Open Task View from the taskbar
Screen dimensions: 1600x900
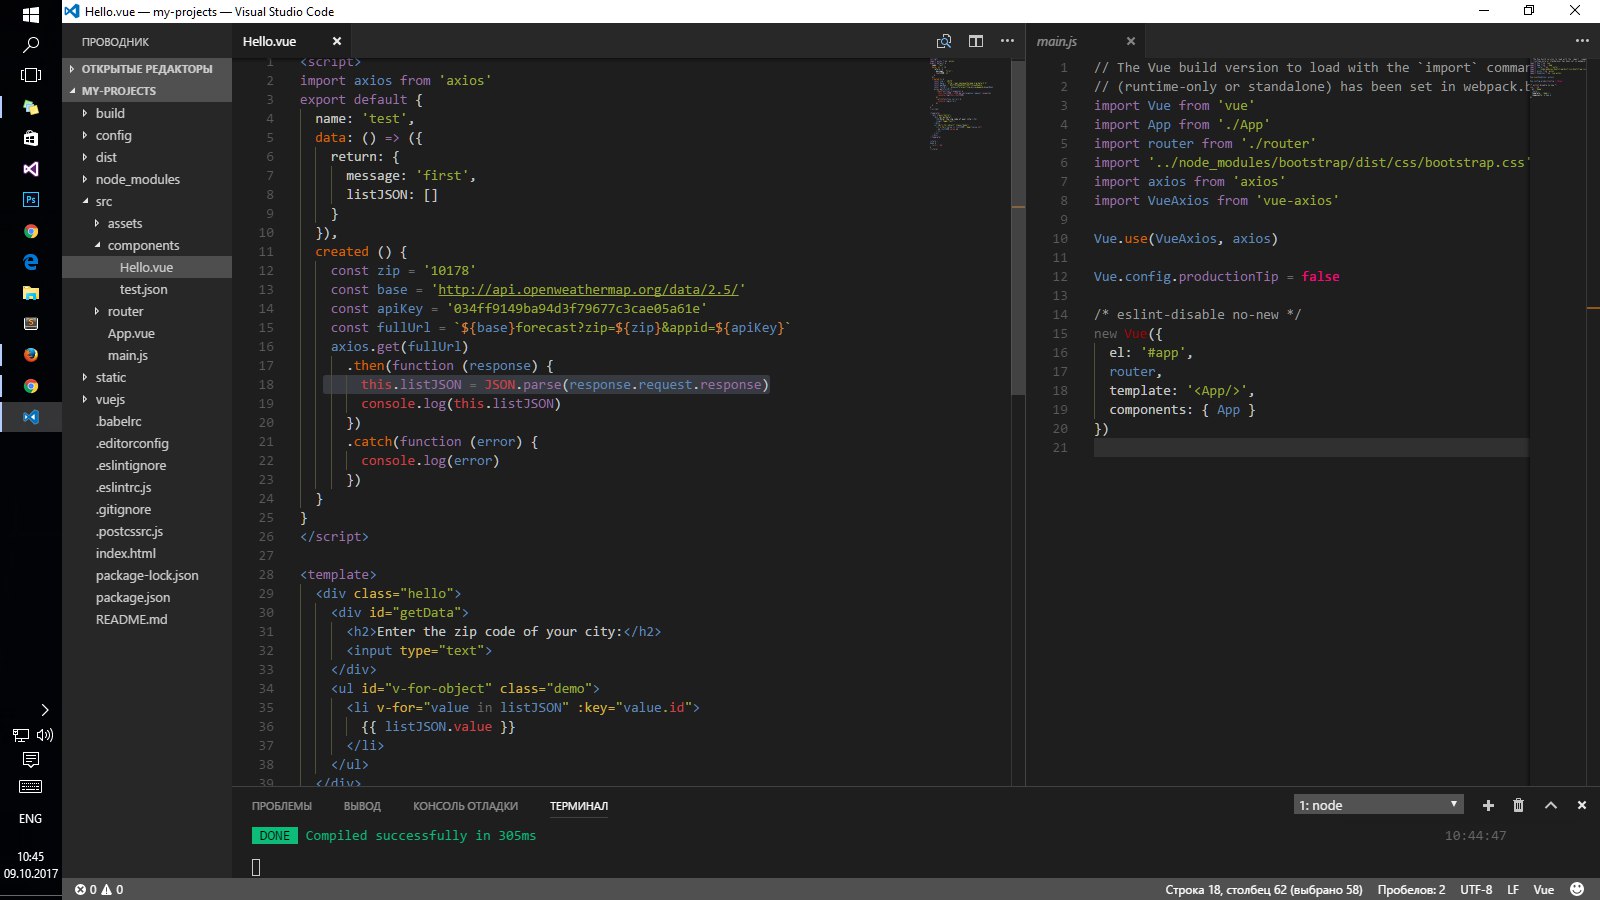(31, 75)
